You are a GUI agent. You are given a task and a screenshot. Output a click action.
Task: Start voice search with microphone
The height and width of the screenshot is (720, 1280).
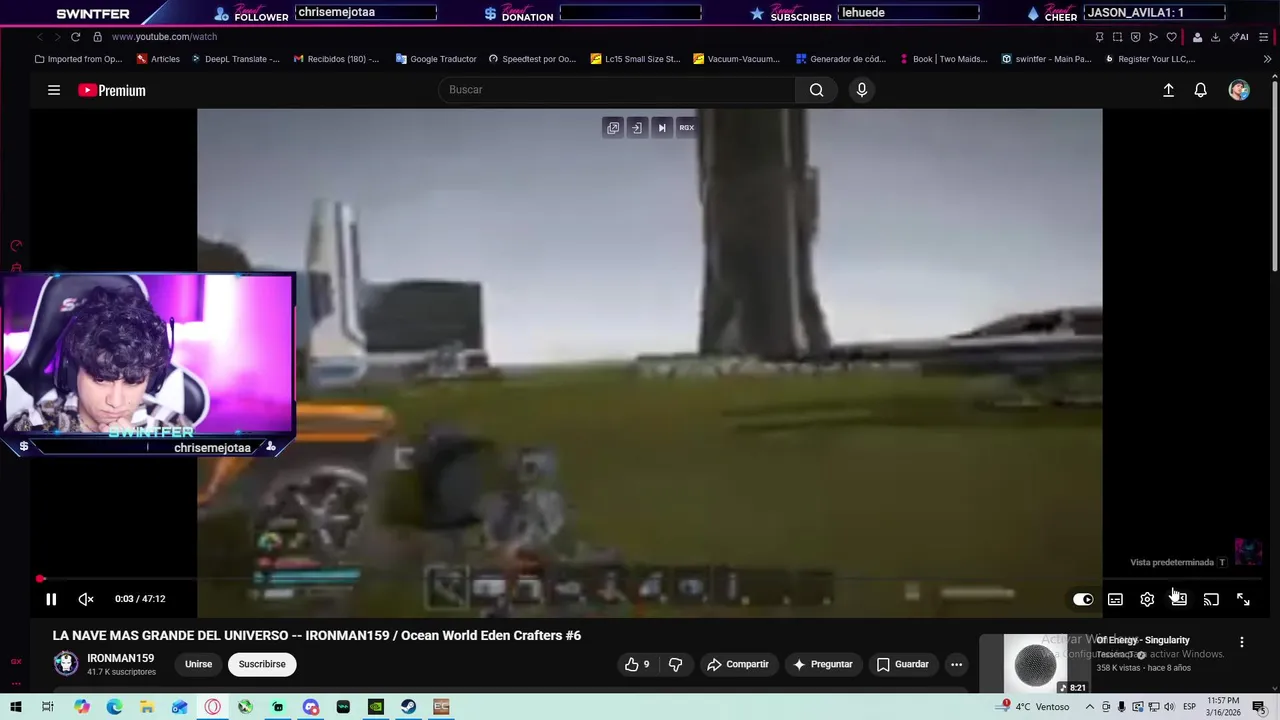click(862, 90)
